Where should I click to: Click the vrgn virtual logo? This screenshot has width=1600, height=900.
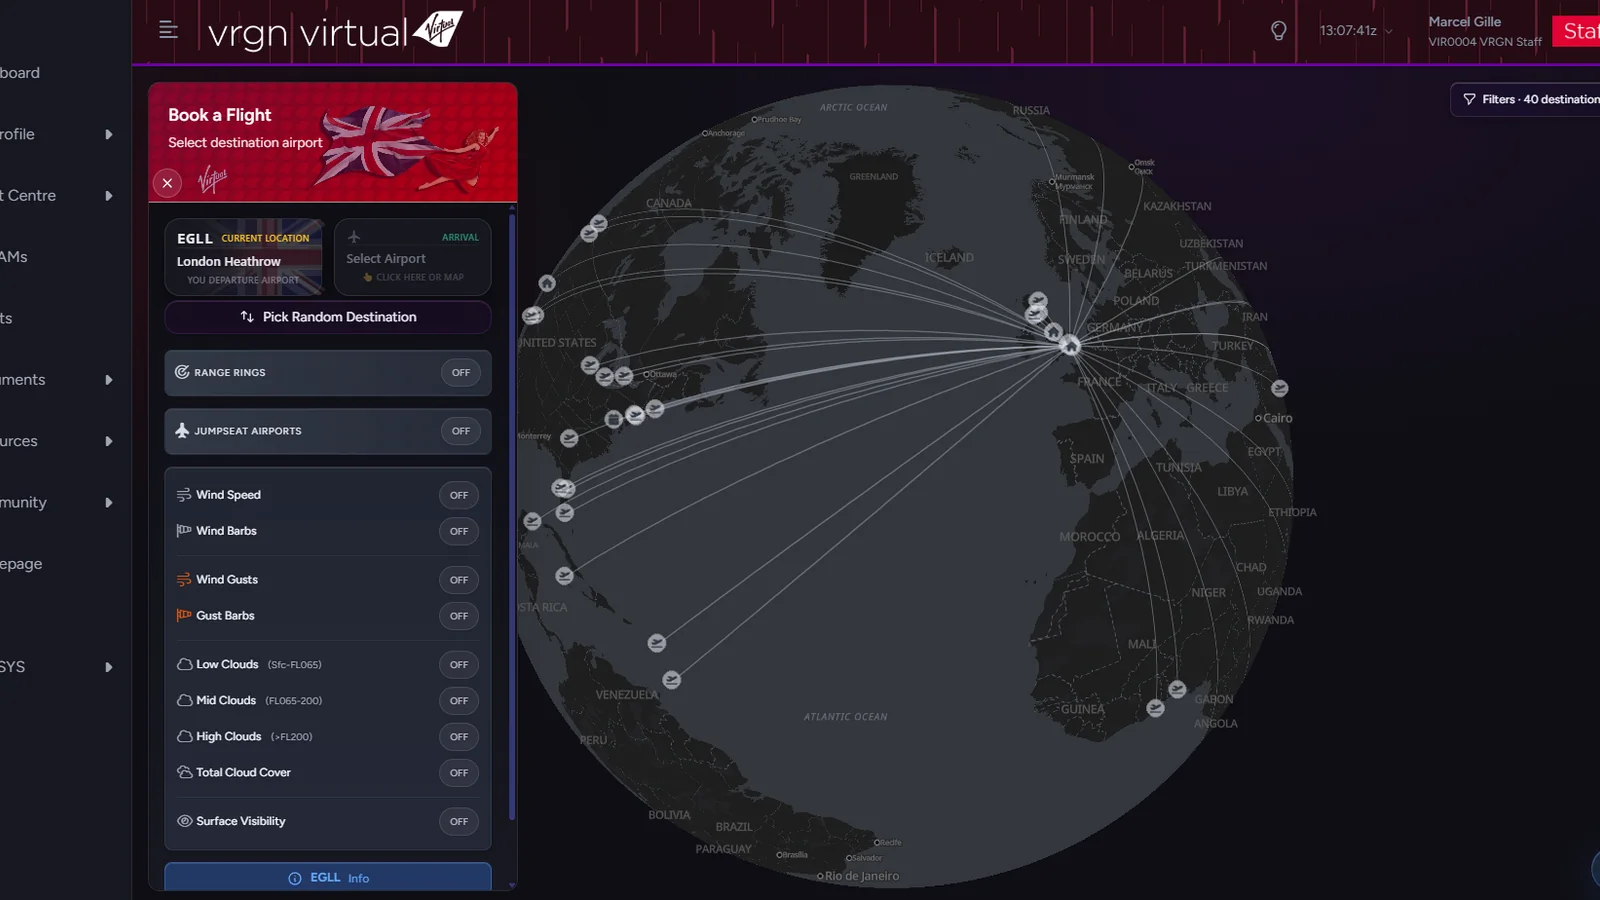click(x=335, y=31)
